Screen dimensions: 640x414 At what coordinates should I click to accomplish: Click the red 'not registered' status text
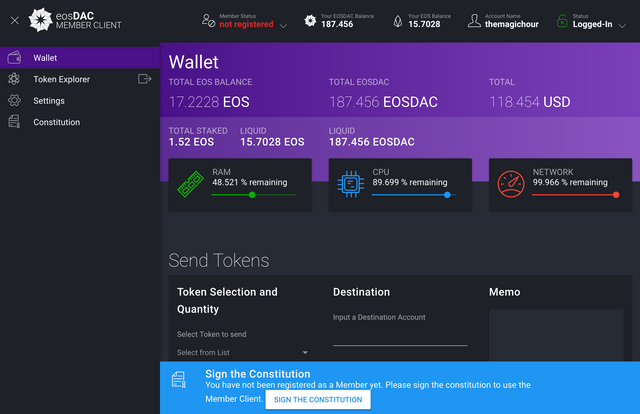click(x=246, y=24)
